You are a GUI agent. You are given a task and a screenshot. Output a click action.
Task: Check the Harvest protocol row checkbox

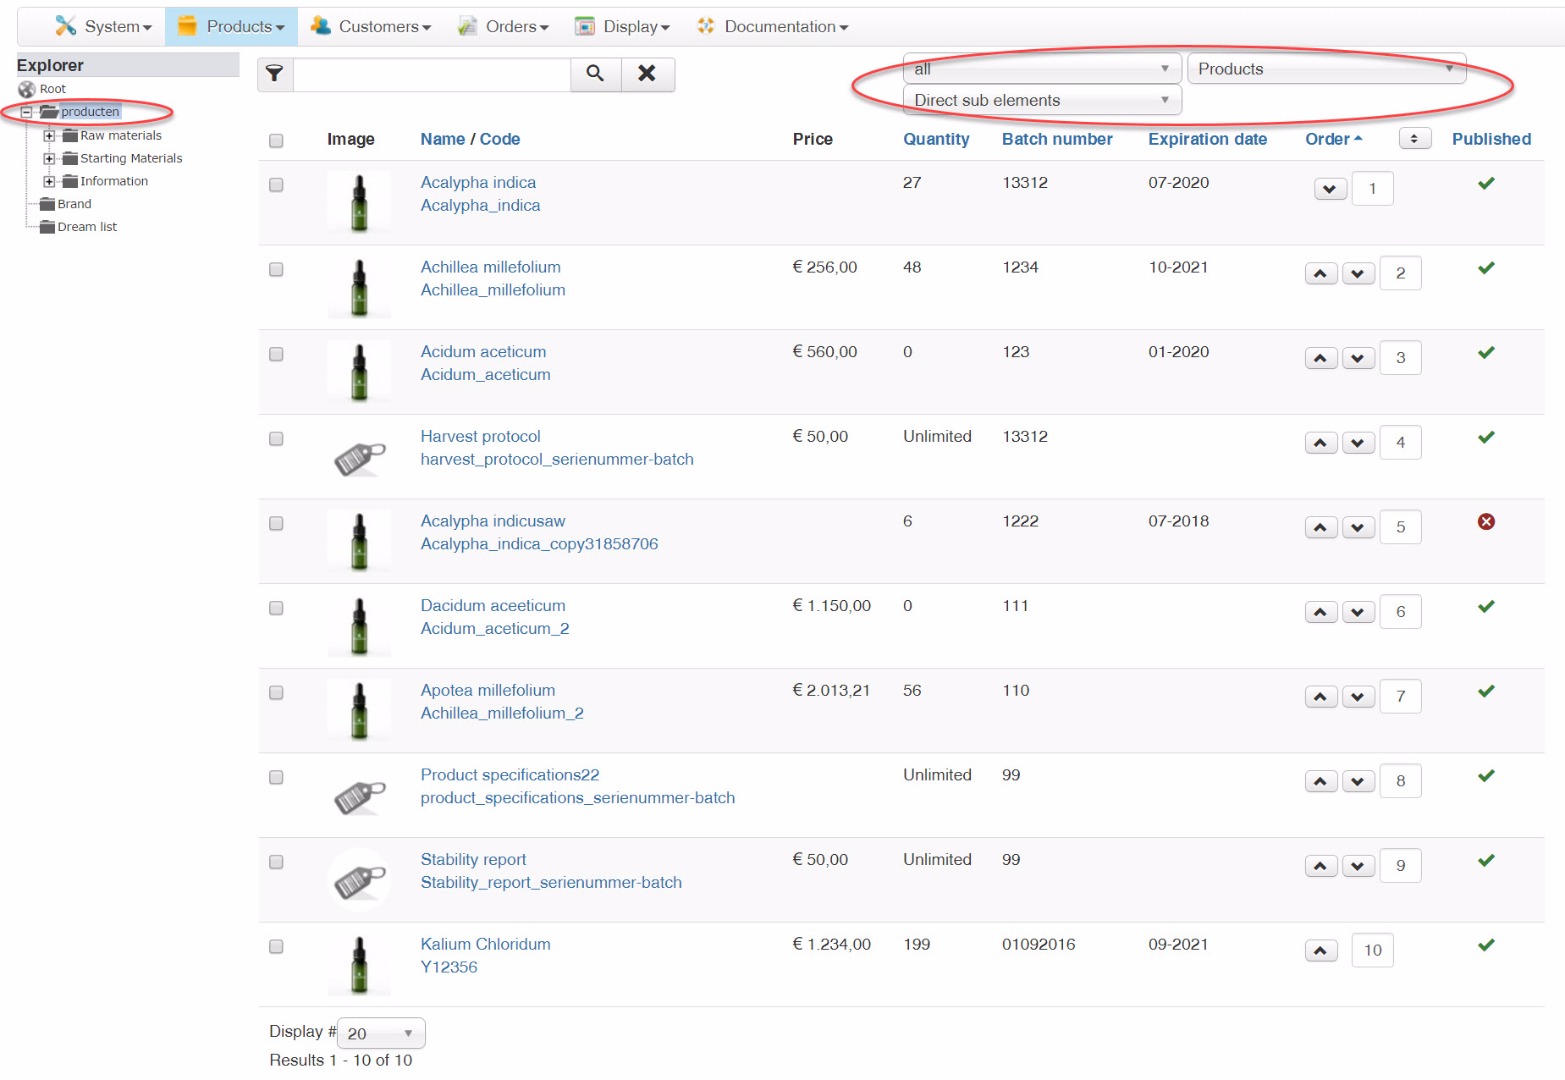tap(276, 439)
